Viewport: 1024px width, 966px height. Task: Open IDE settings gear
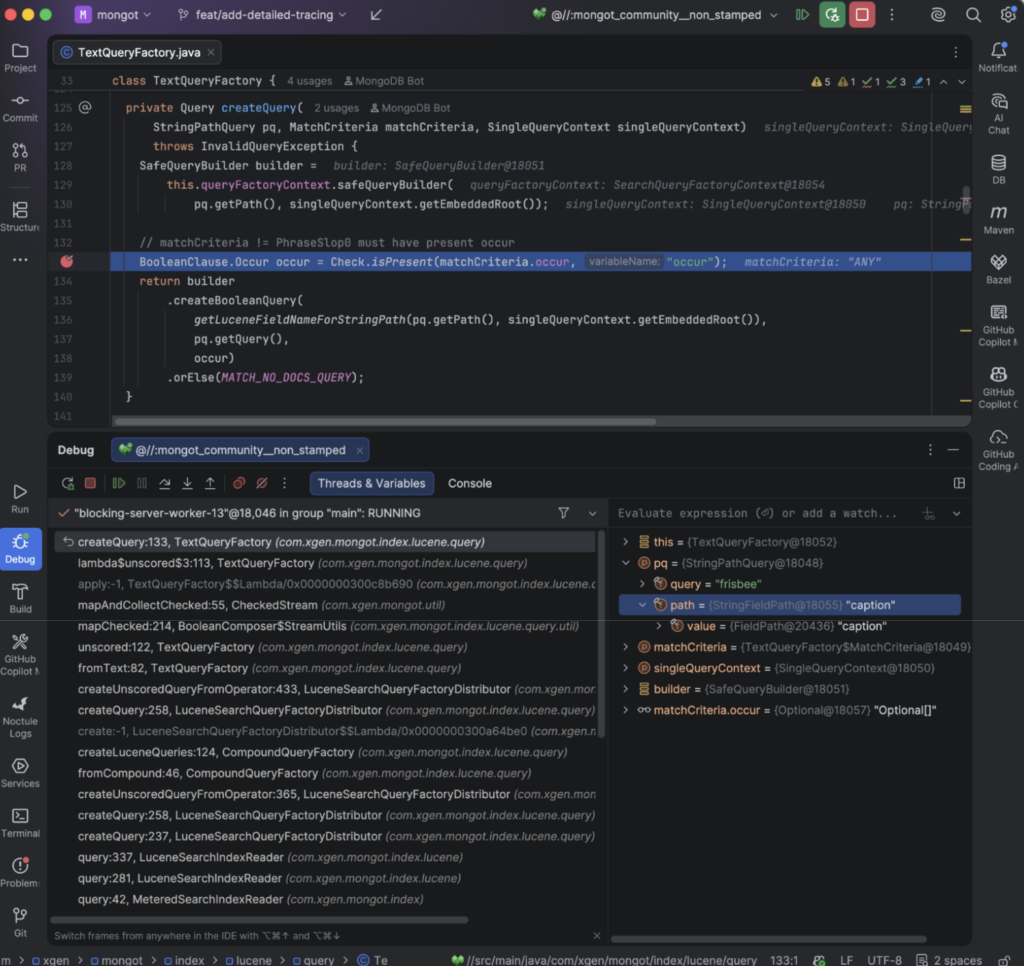1008,14
